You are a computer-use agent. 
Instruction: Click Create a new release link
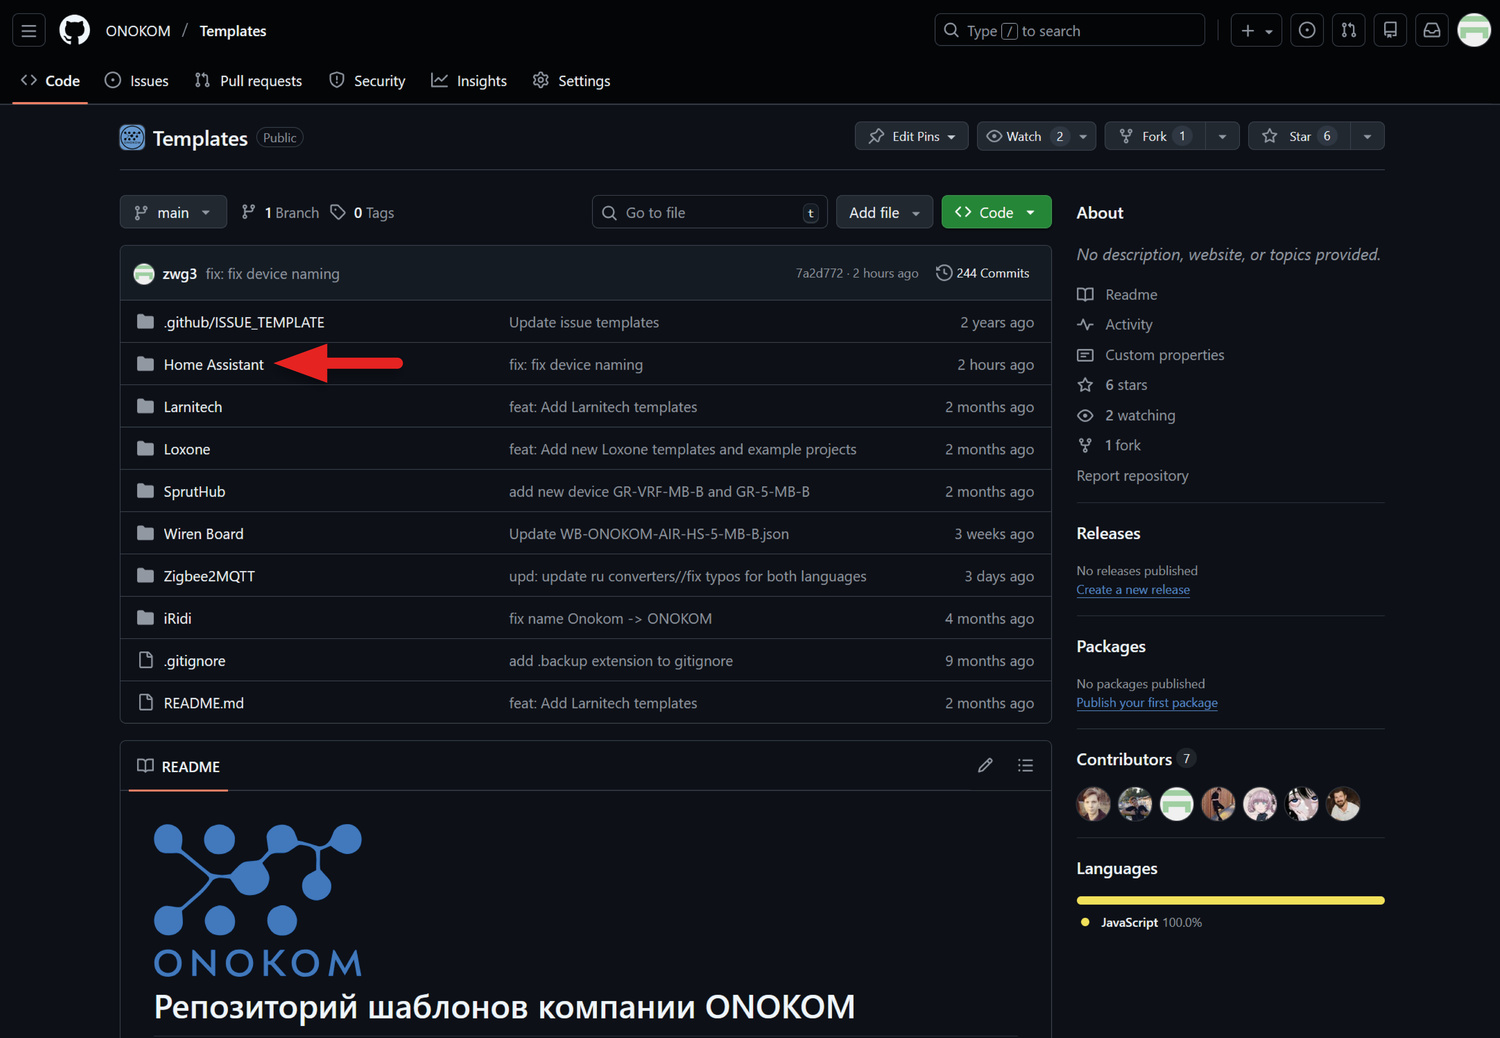1133,590
